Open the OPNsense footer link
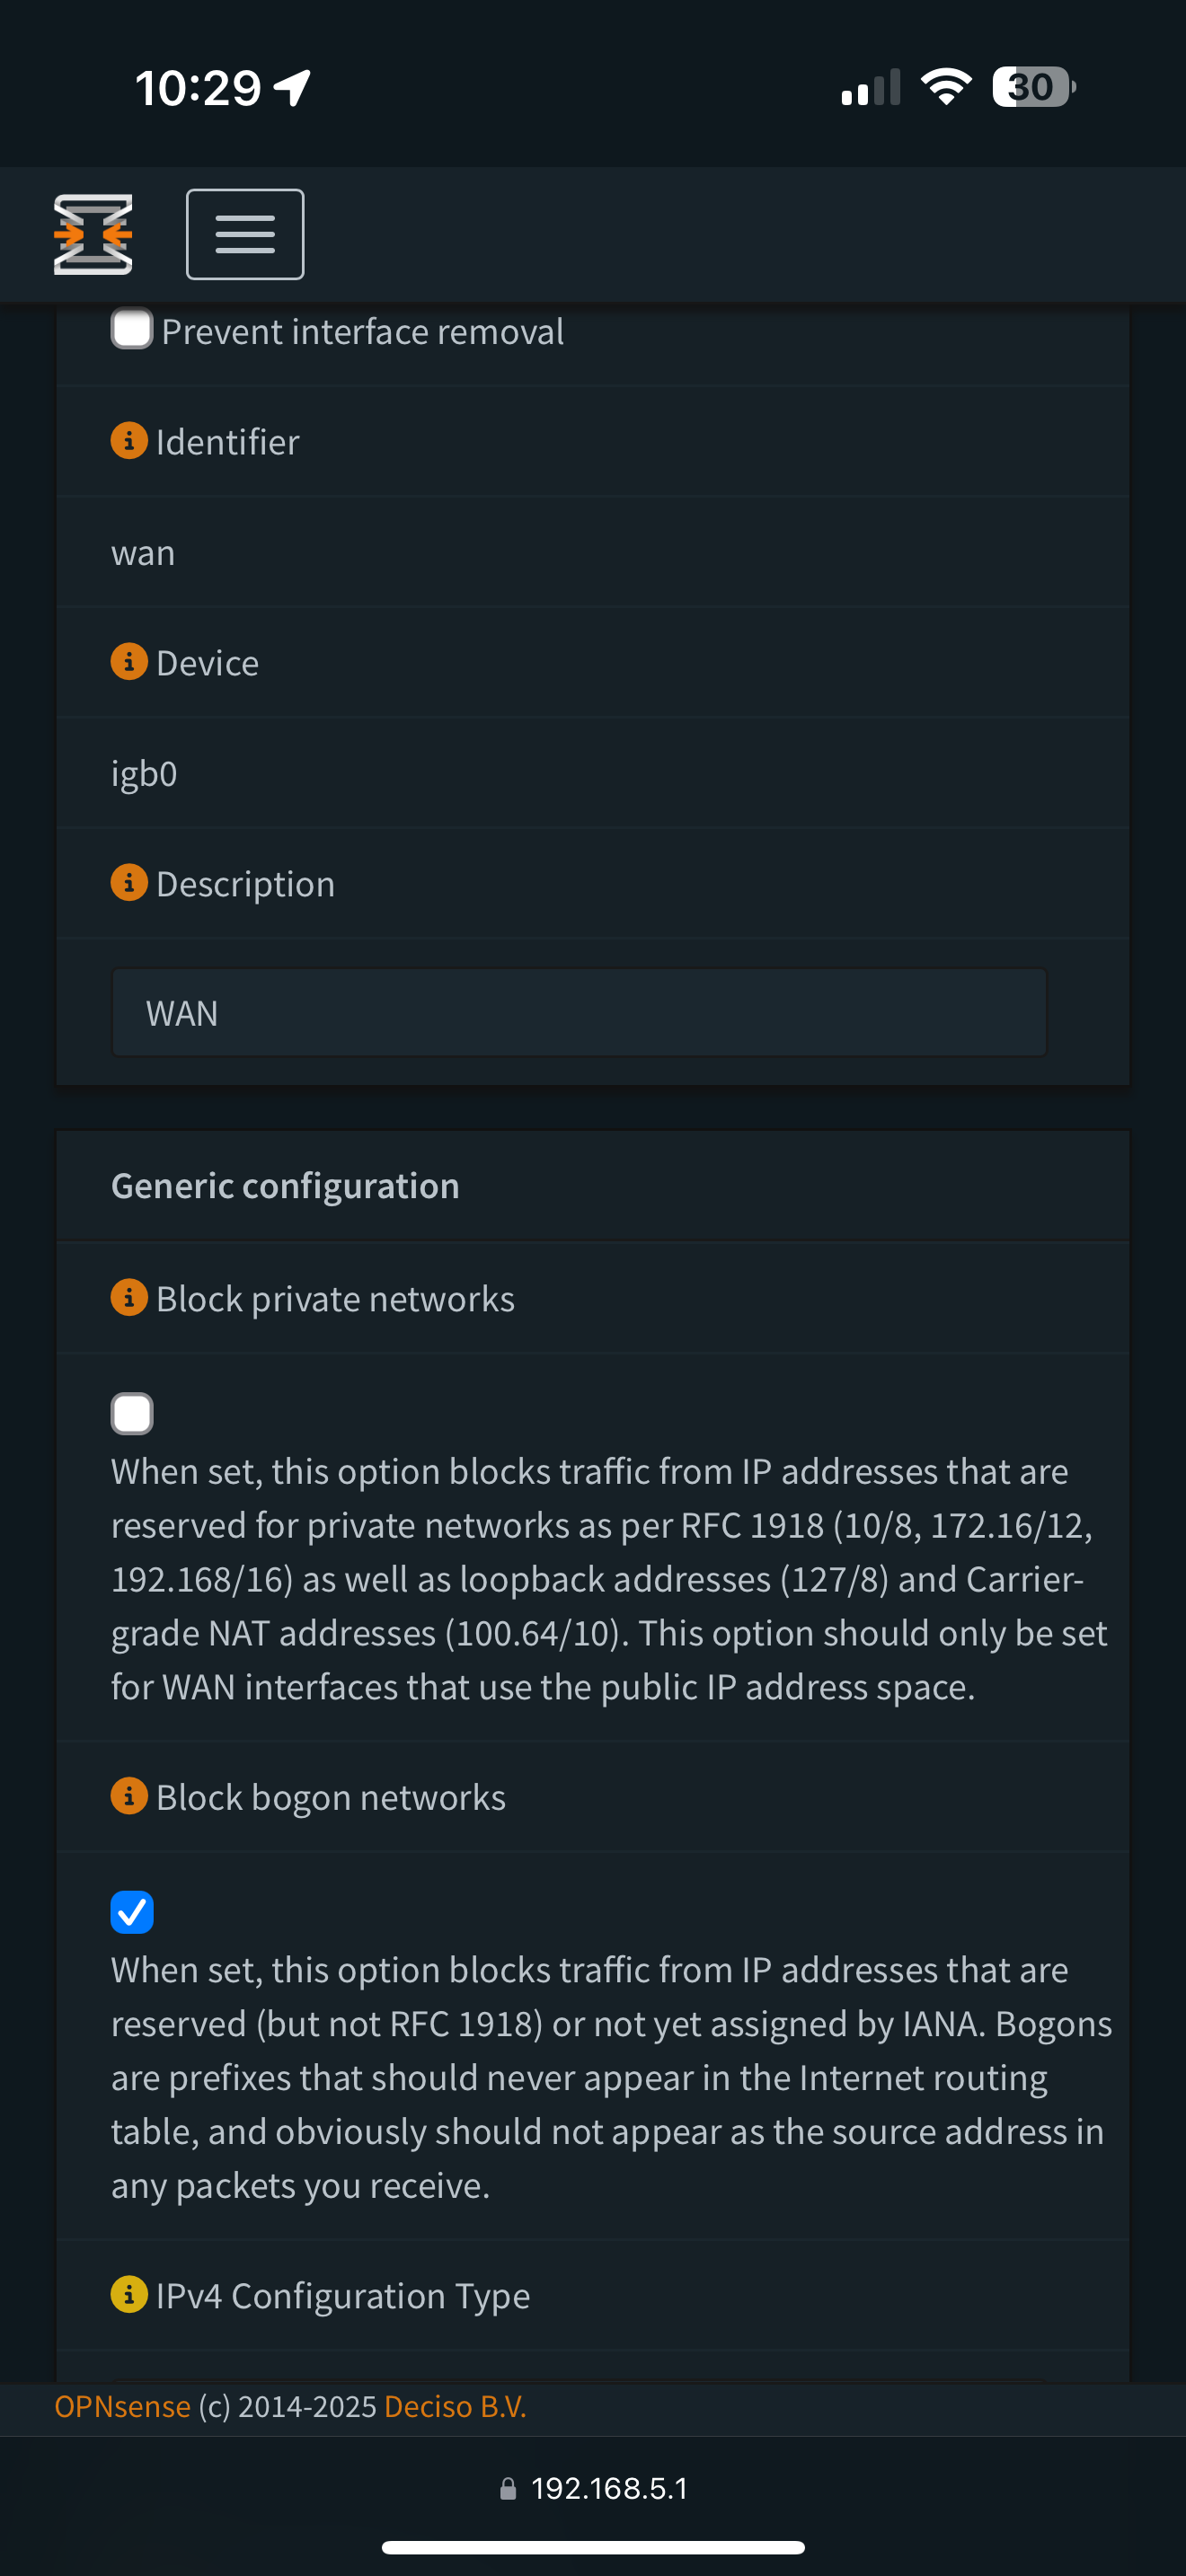 point(122,2406)
